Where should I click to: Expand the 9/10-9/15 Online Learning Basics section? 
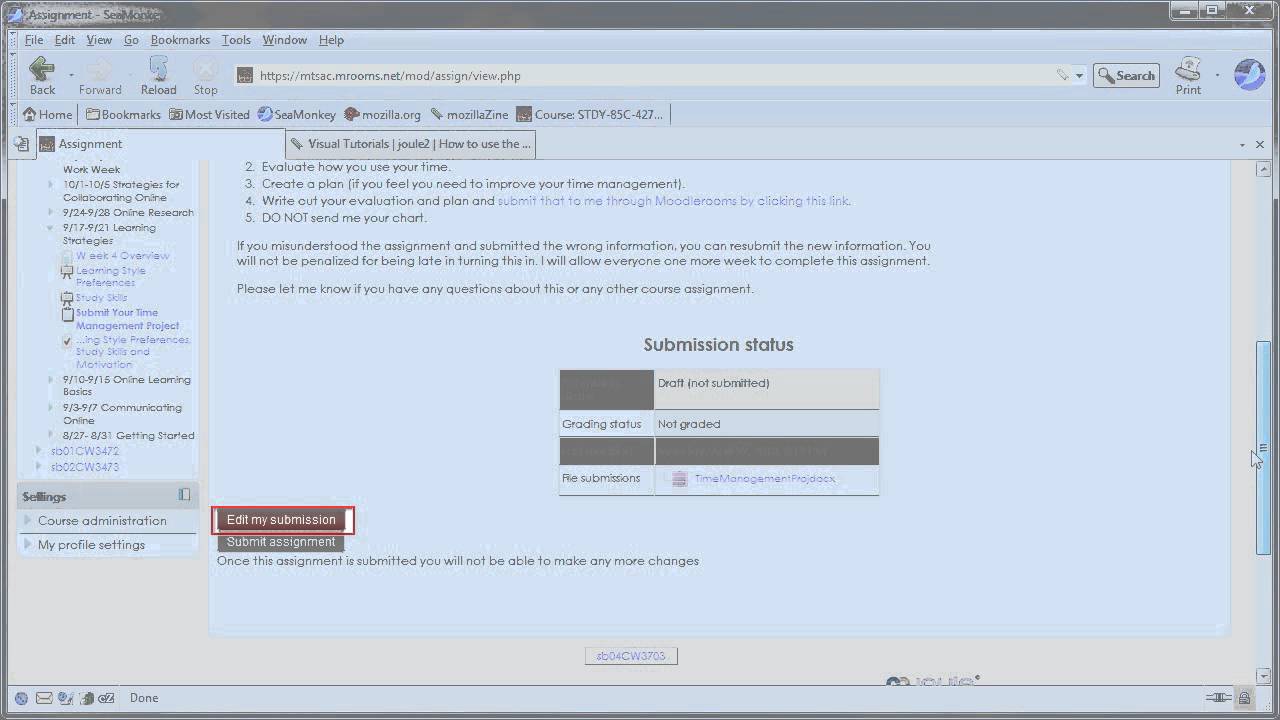click(x=52, y=380)
